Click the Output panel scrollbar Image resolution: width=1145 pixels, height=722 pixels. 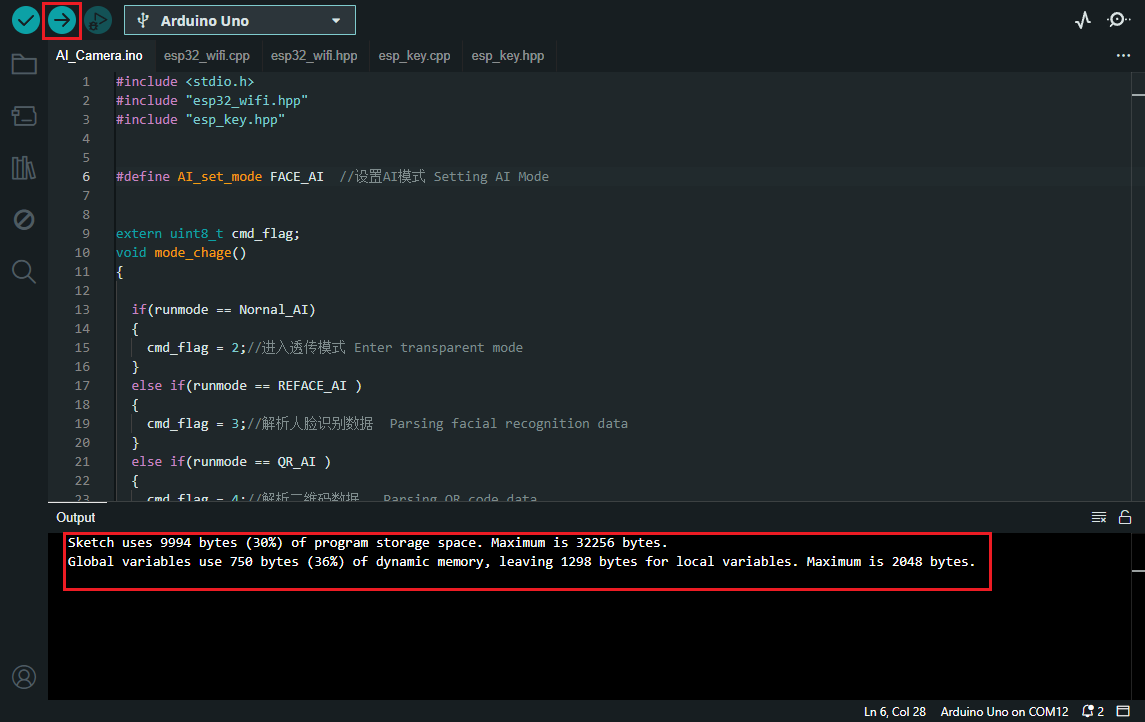coord(1138,616)
